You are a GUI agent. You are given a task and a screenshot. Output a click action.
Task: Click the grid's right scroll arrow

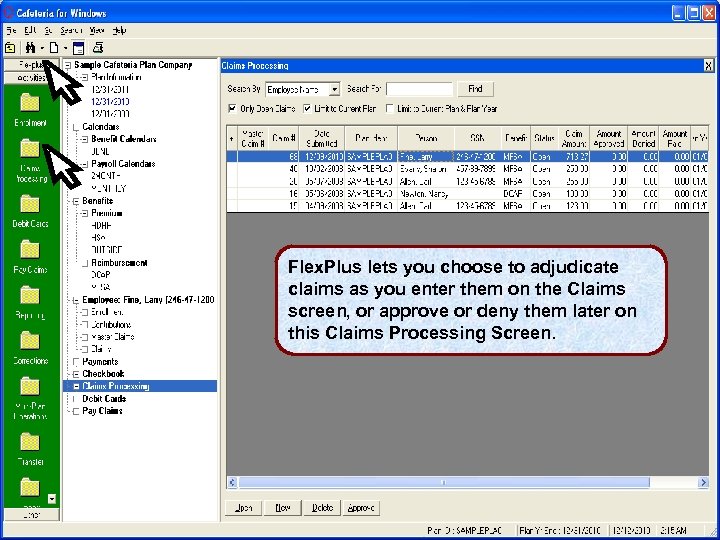pos(703,482)
